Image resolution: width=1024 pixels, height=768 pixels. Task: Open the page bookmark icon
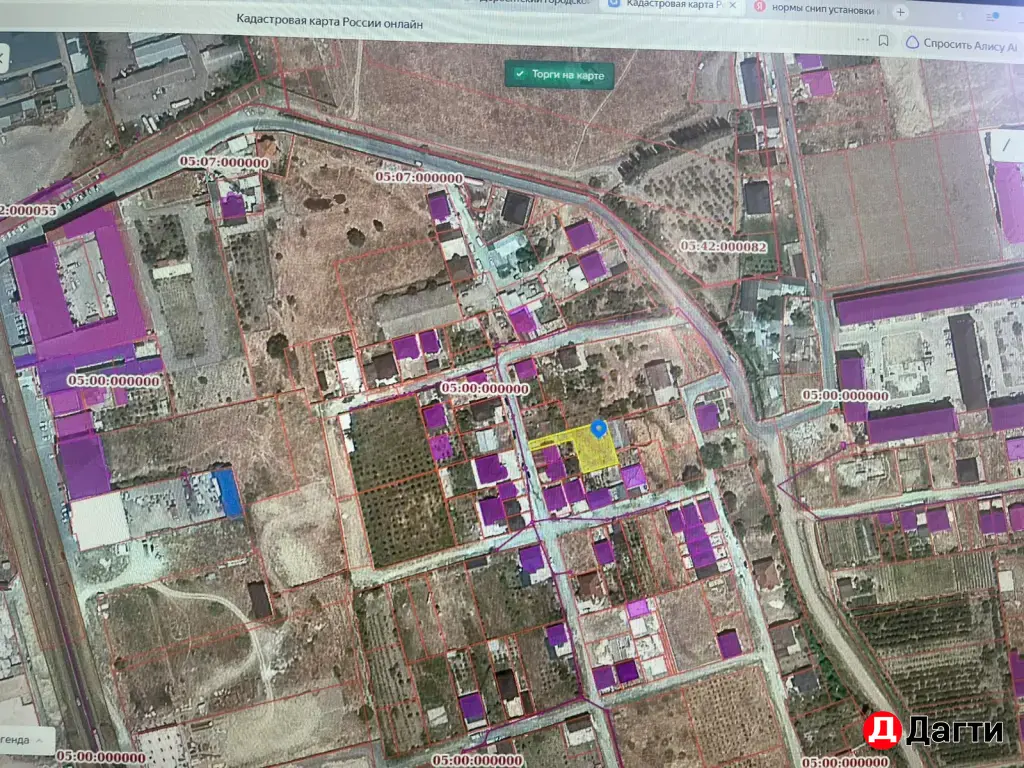coord(884,41)
